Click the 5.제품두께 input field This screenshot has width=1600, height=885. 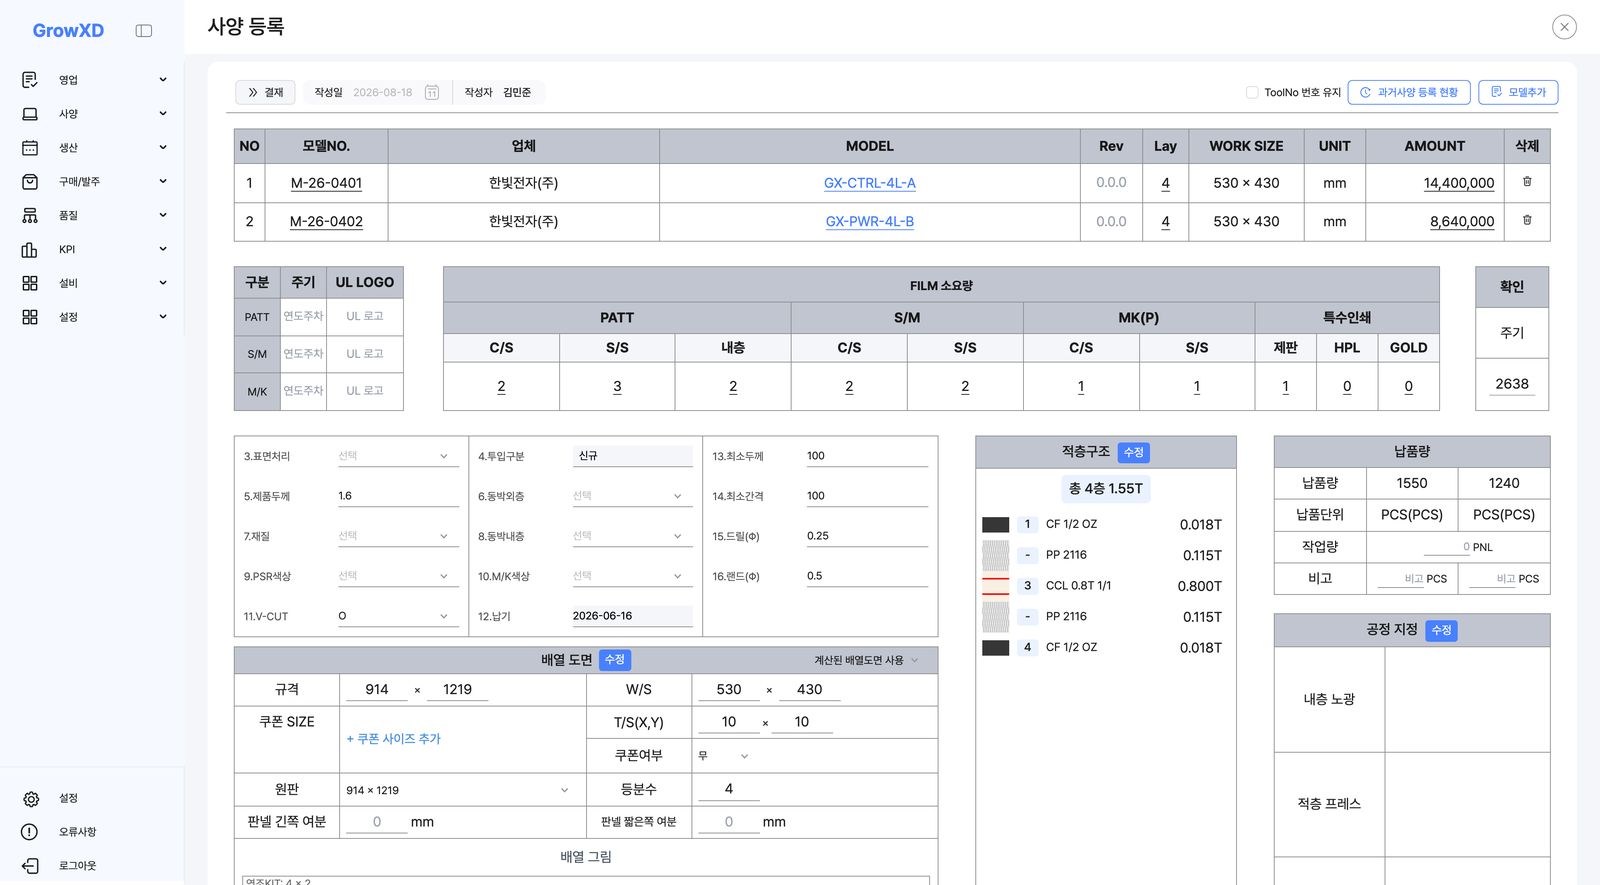tap(396, 496)
